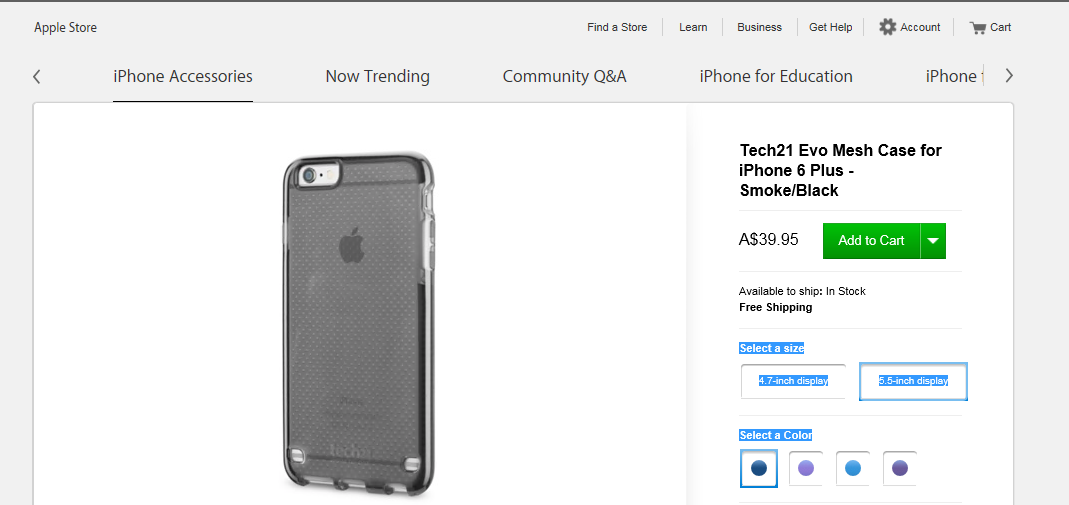
Task: Select the 5.5-inch display size
Action: [x=913, y=381]
